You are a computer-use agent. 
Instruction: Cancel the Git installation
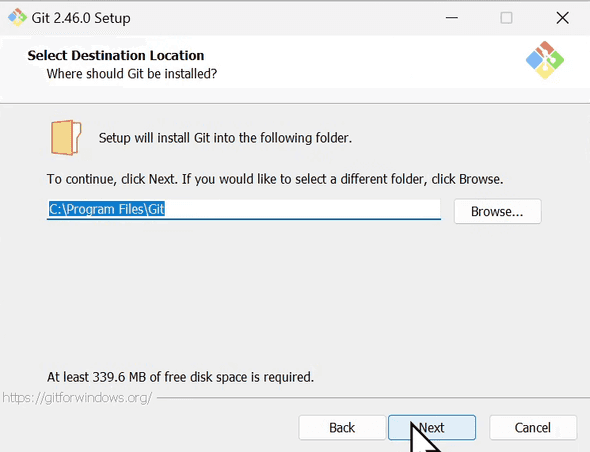tap(533, 428)
